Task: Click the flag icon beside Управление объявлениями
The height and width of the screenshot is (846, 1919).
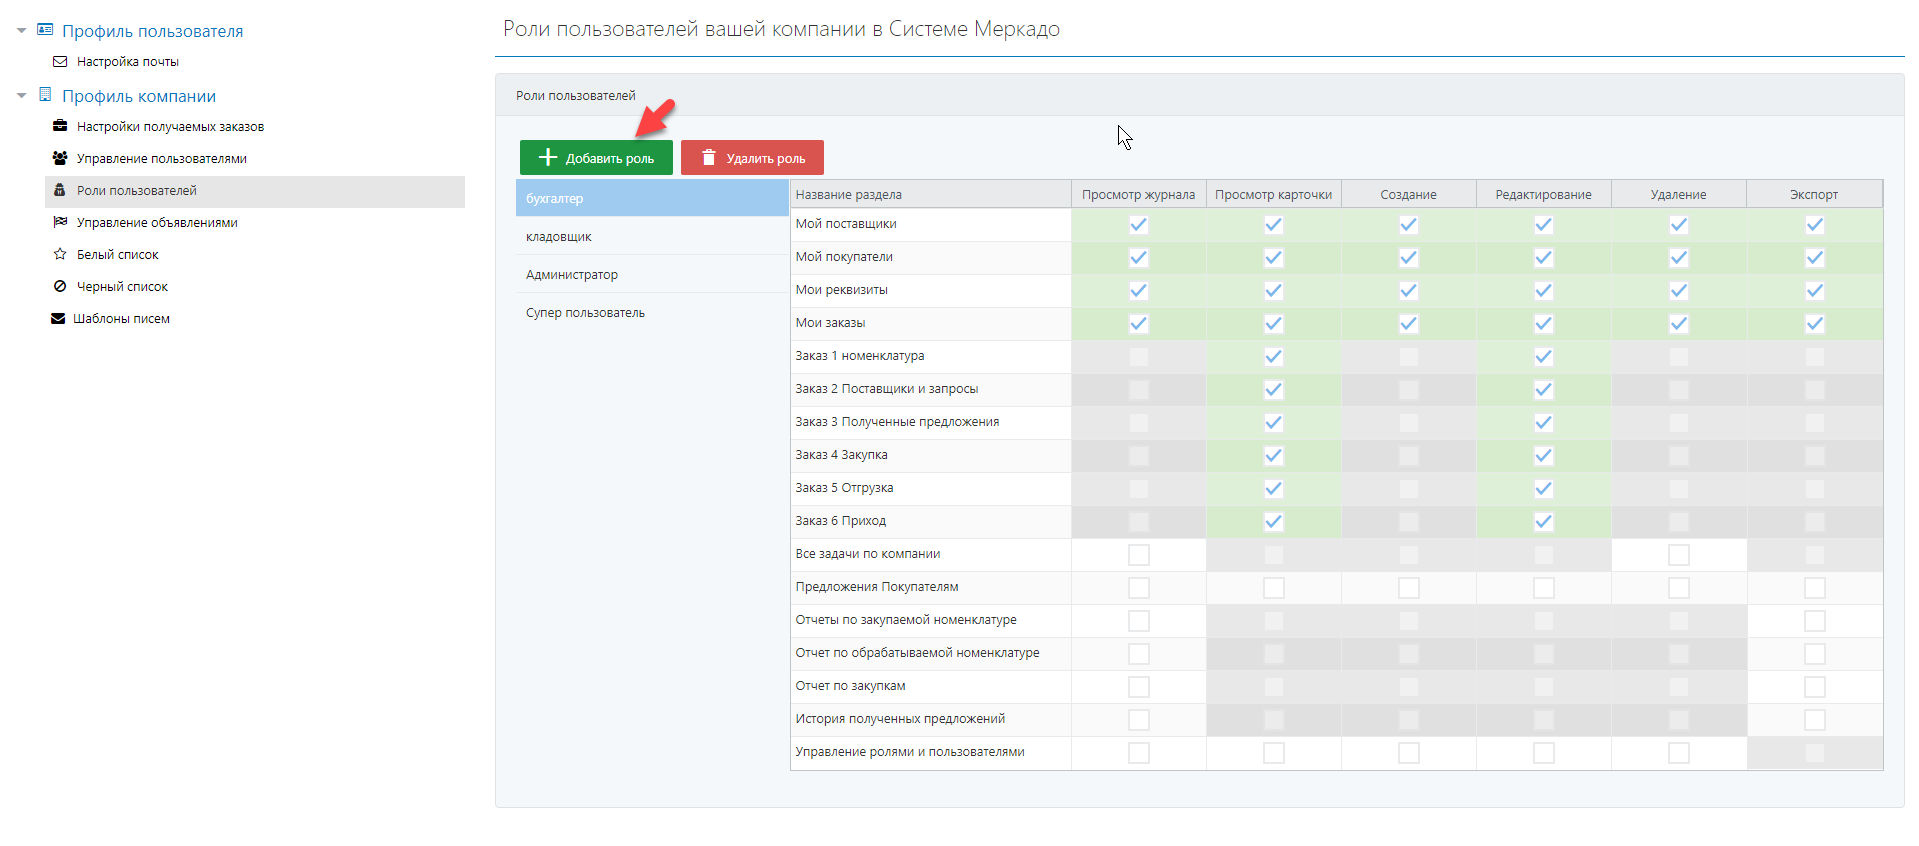Action: pyautogui.click(x=60, y=223)
